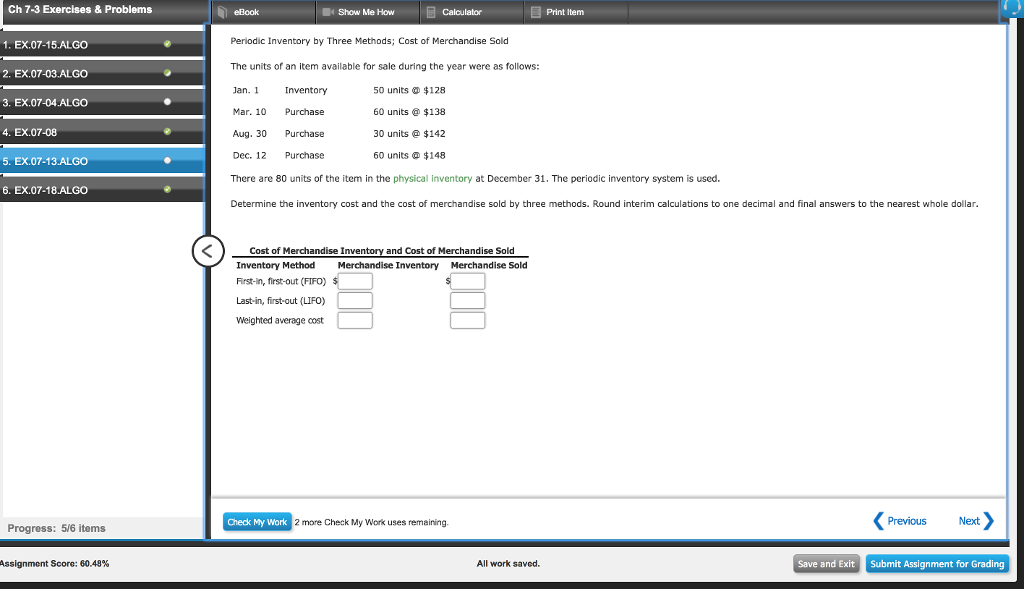Open Show Me How video
Image resolution: width=1024 pixels, height=589 pixels.
[x=368, y=12]
